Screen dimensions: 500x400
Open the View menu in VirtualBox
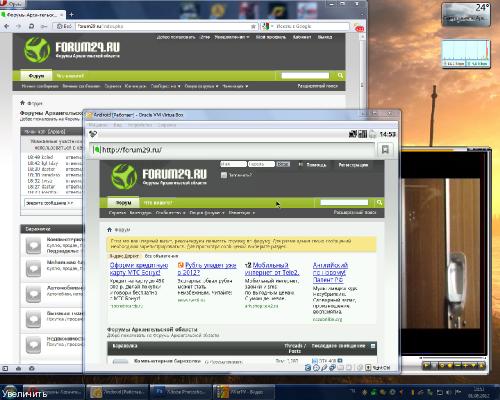(x=118, y=125)
